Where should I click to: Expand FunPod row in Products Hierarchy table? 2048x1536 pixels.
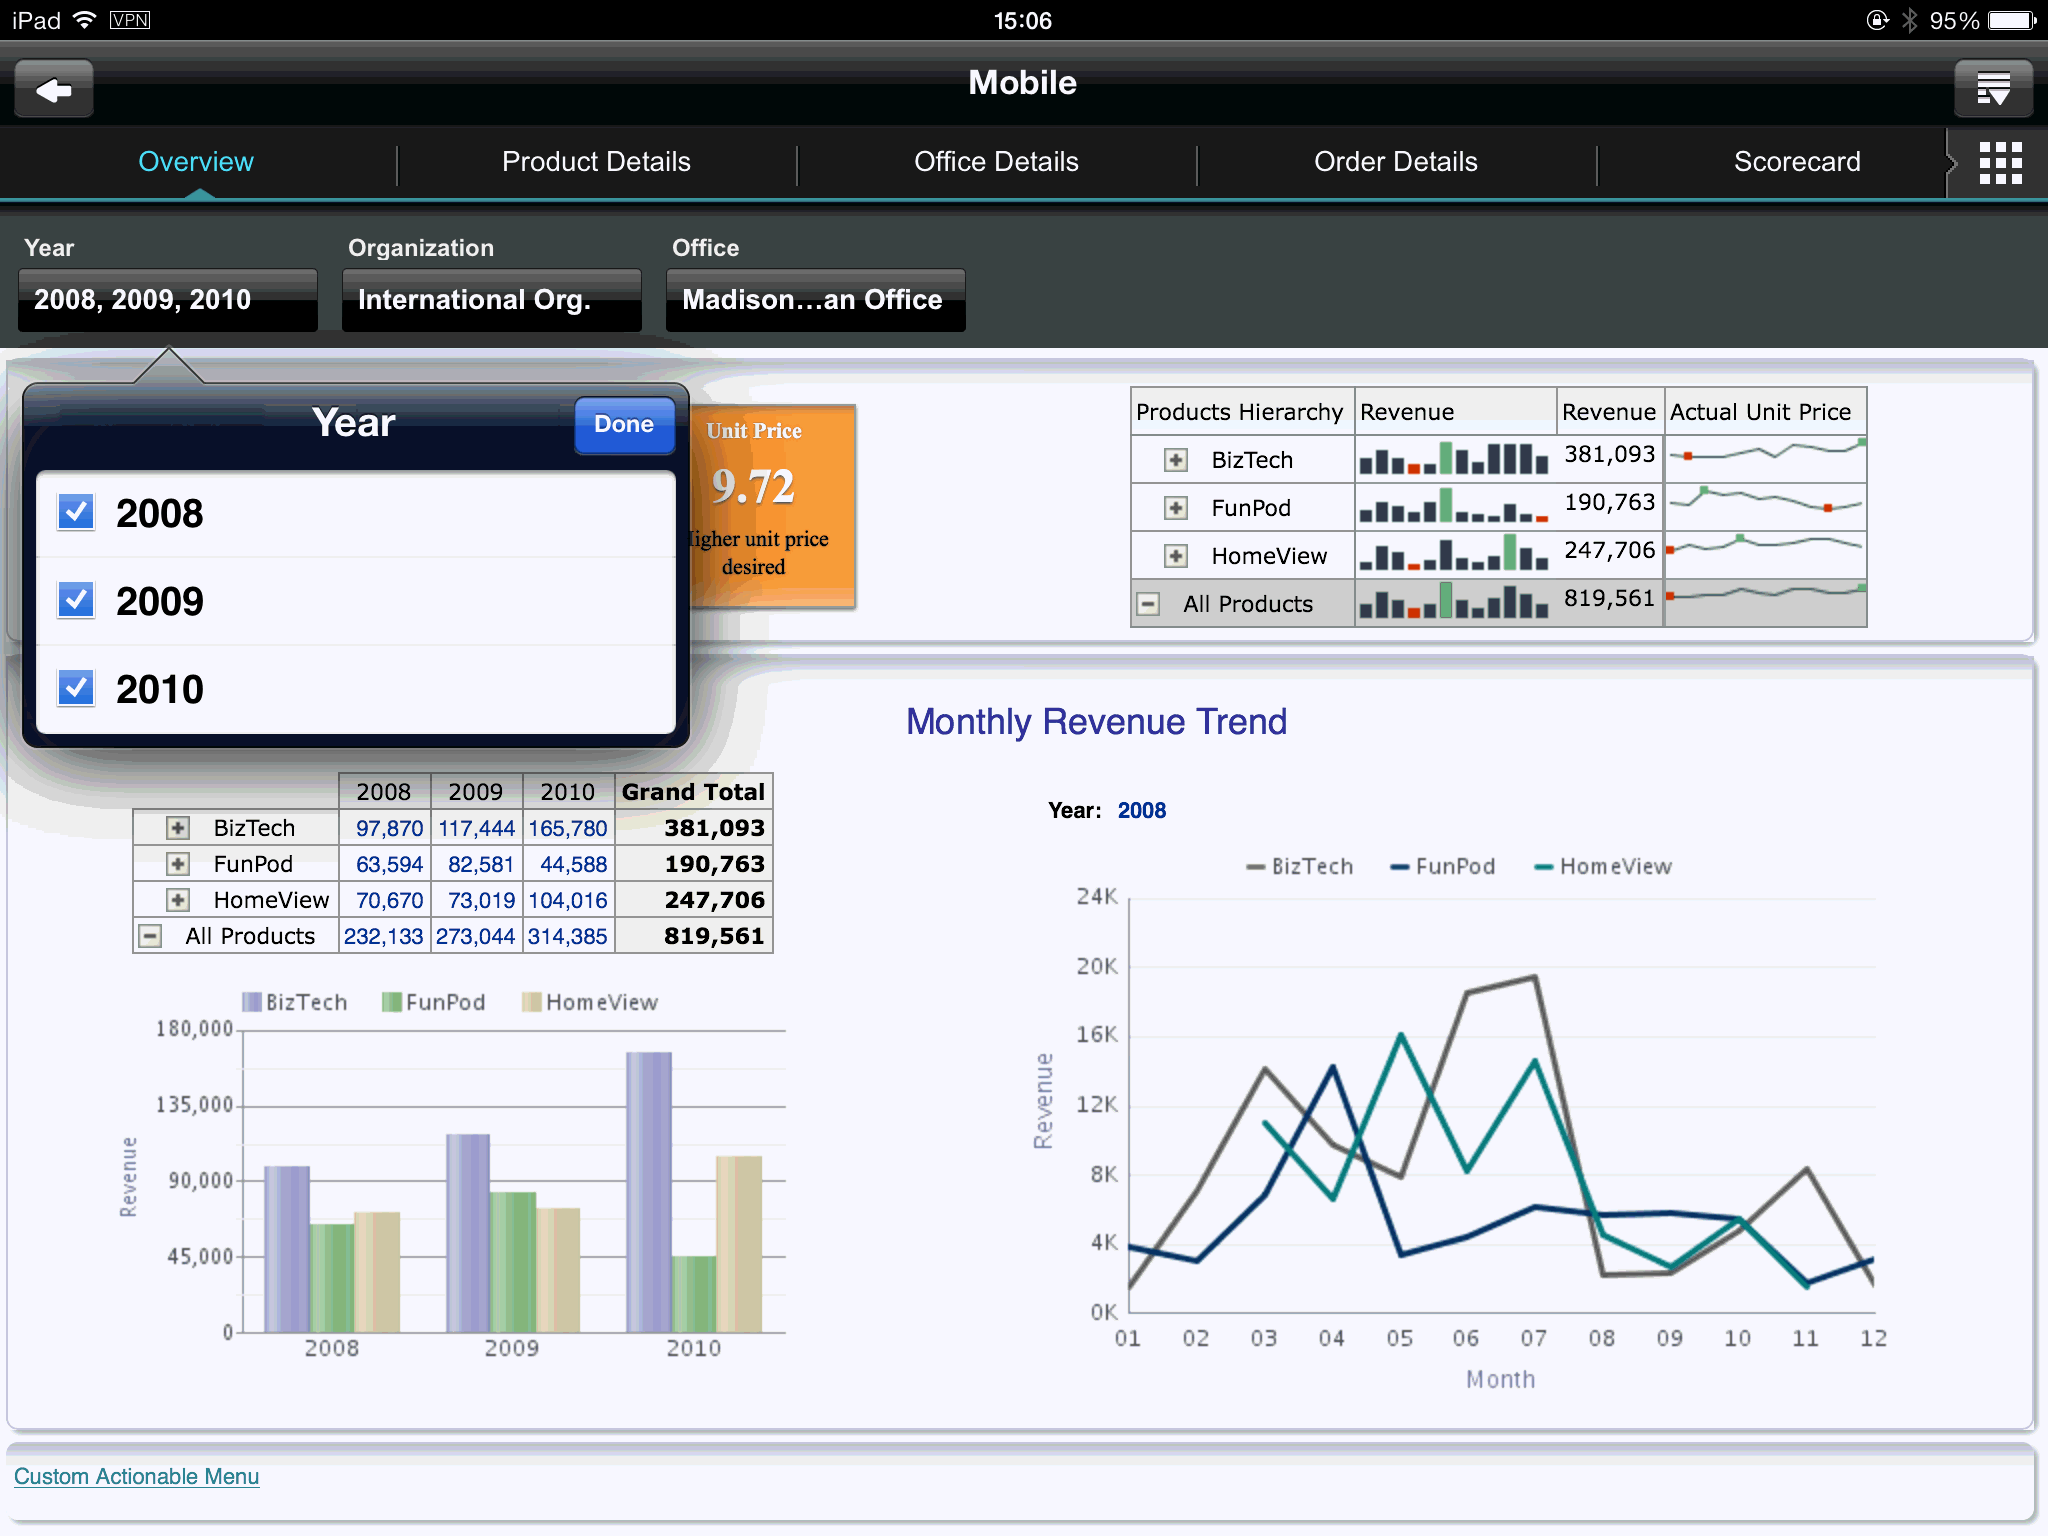(x=1176, y=508)
